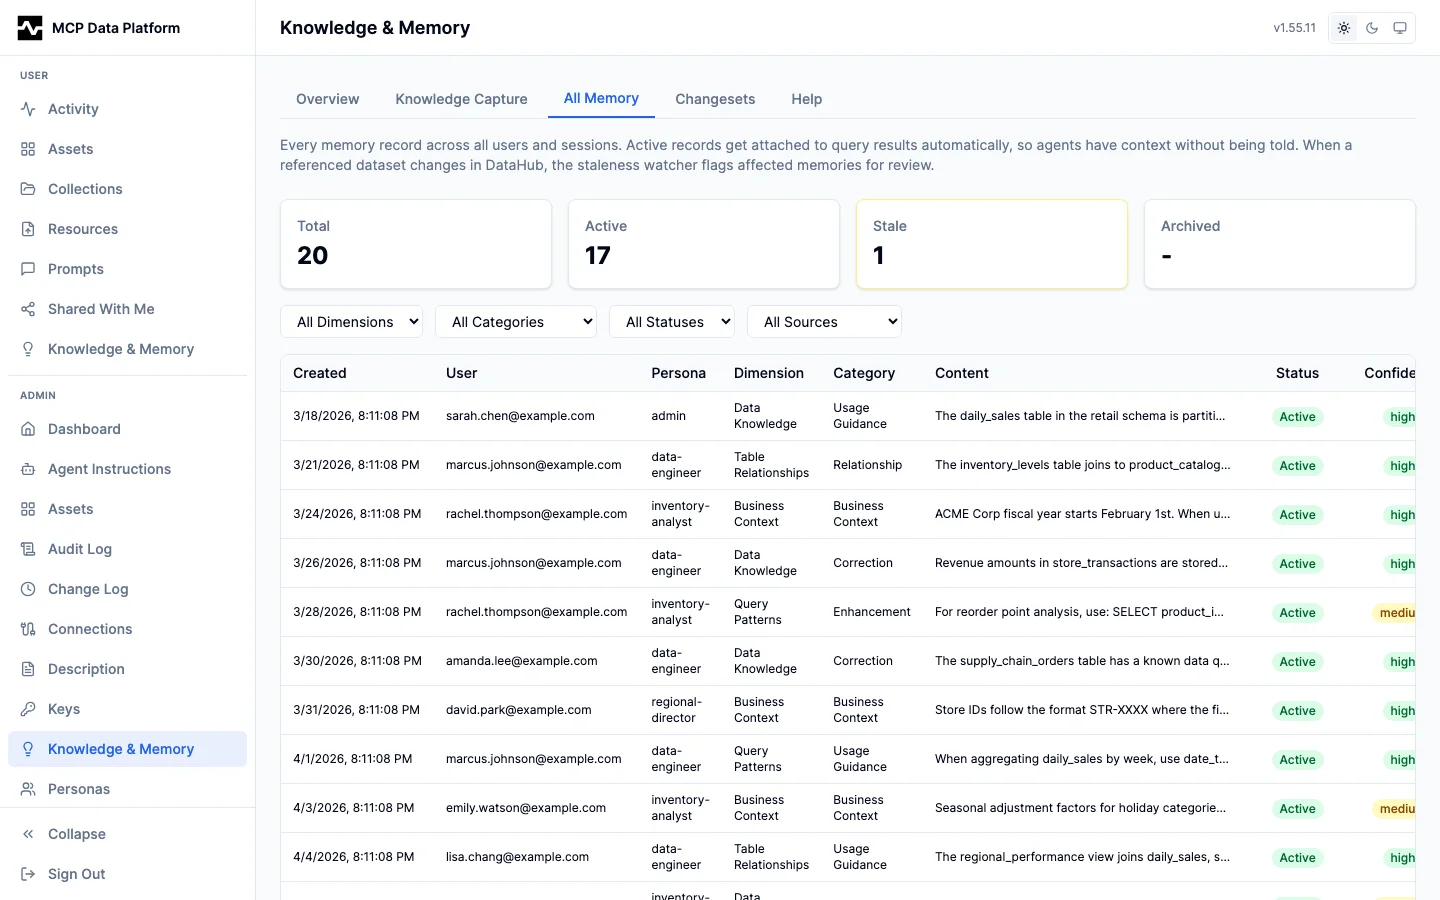Click the Keys key icon

point(28,709)
